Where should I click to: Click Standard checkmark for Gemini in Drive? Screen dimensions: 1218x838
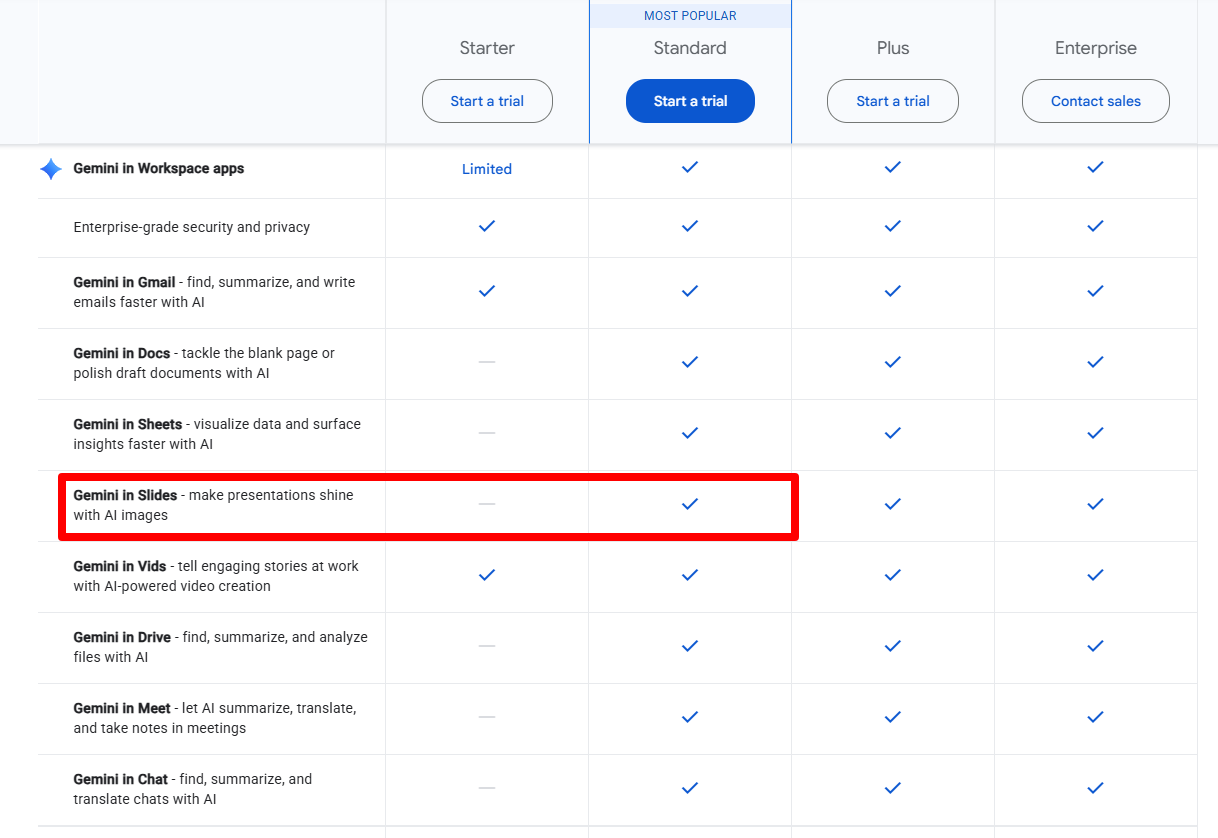[x=690, y=646]
